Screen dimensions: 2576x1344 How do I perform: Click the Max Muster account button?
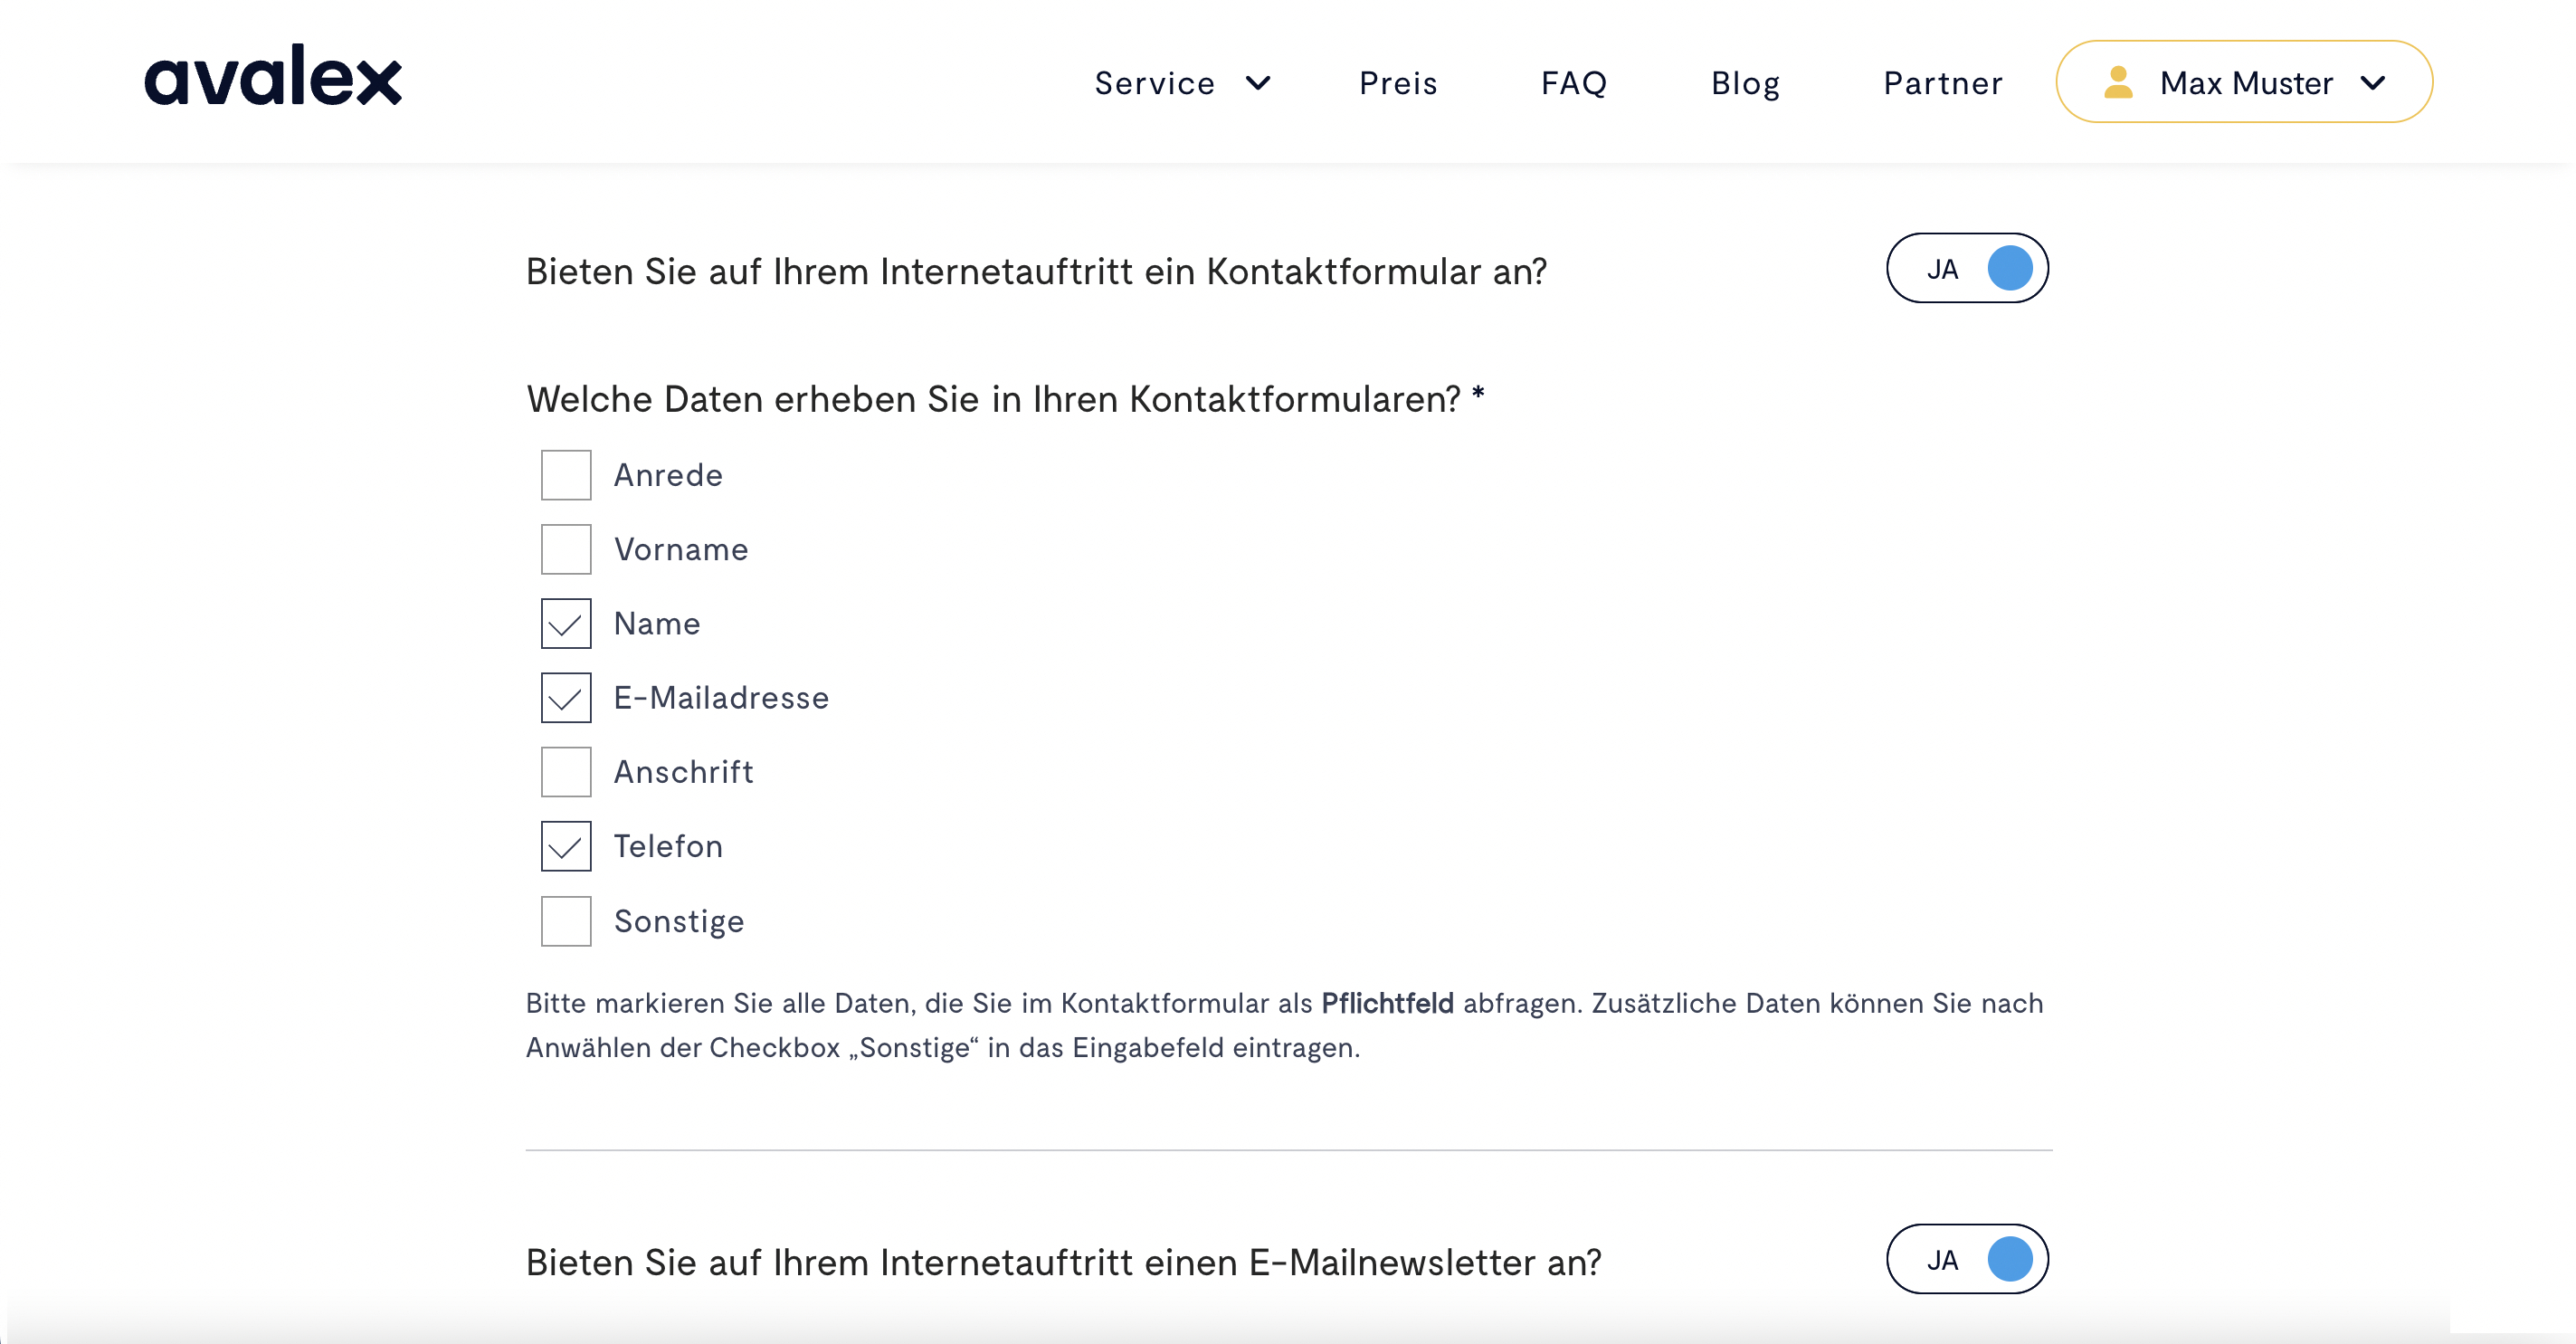click(2244, 82)
